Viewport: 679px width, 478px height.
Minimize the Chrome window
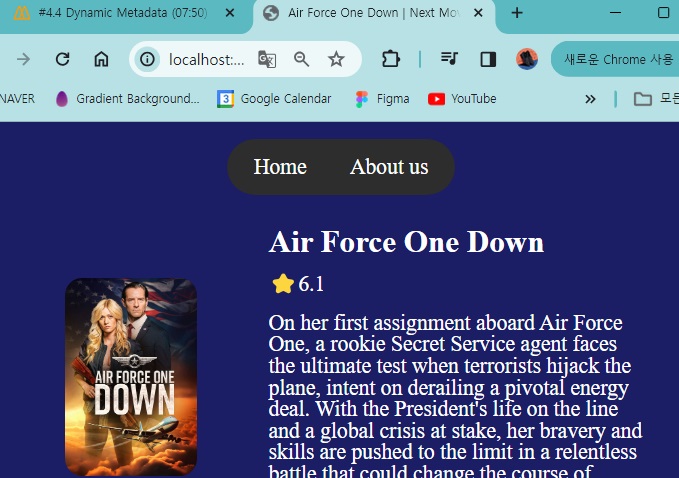point(615,13)
